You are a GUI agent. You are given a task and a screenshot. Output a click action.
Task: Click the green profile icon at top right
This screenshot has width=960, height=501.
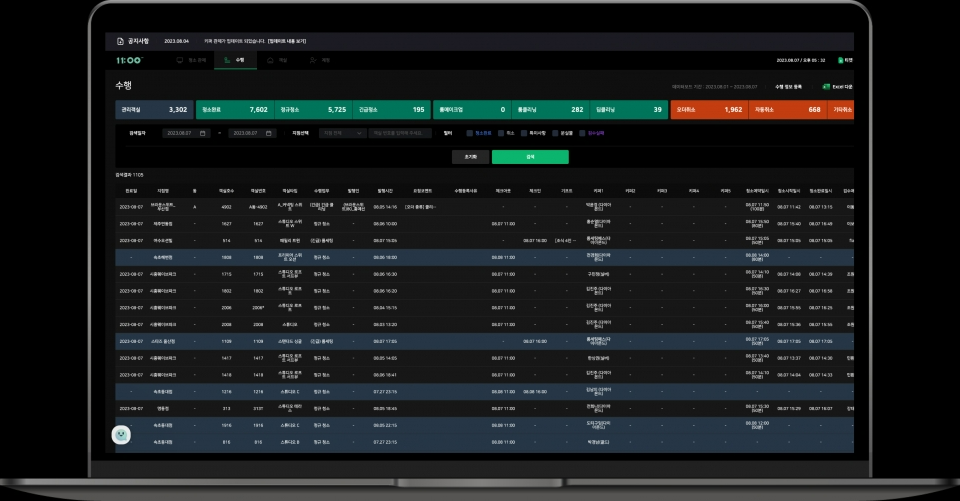coord(841,61)
